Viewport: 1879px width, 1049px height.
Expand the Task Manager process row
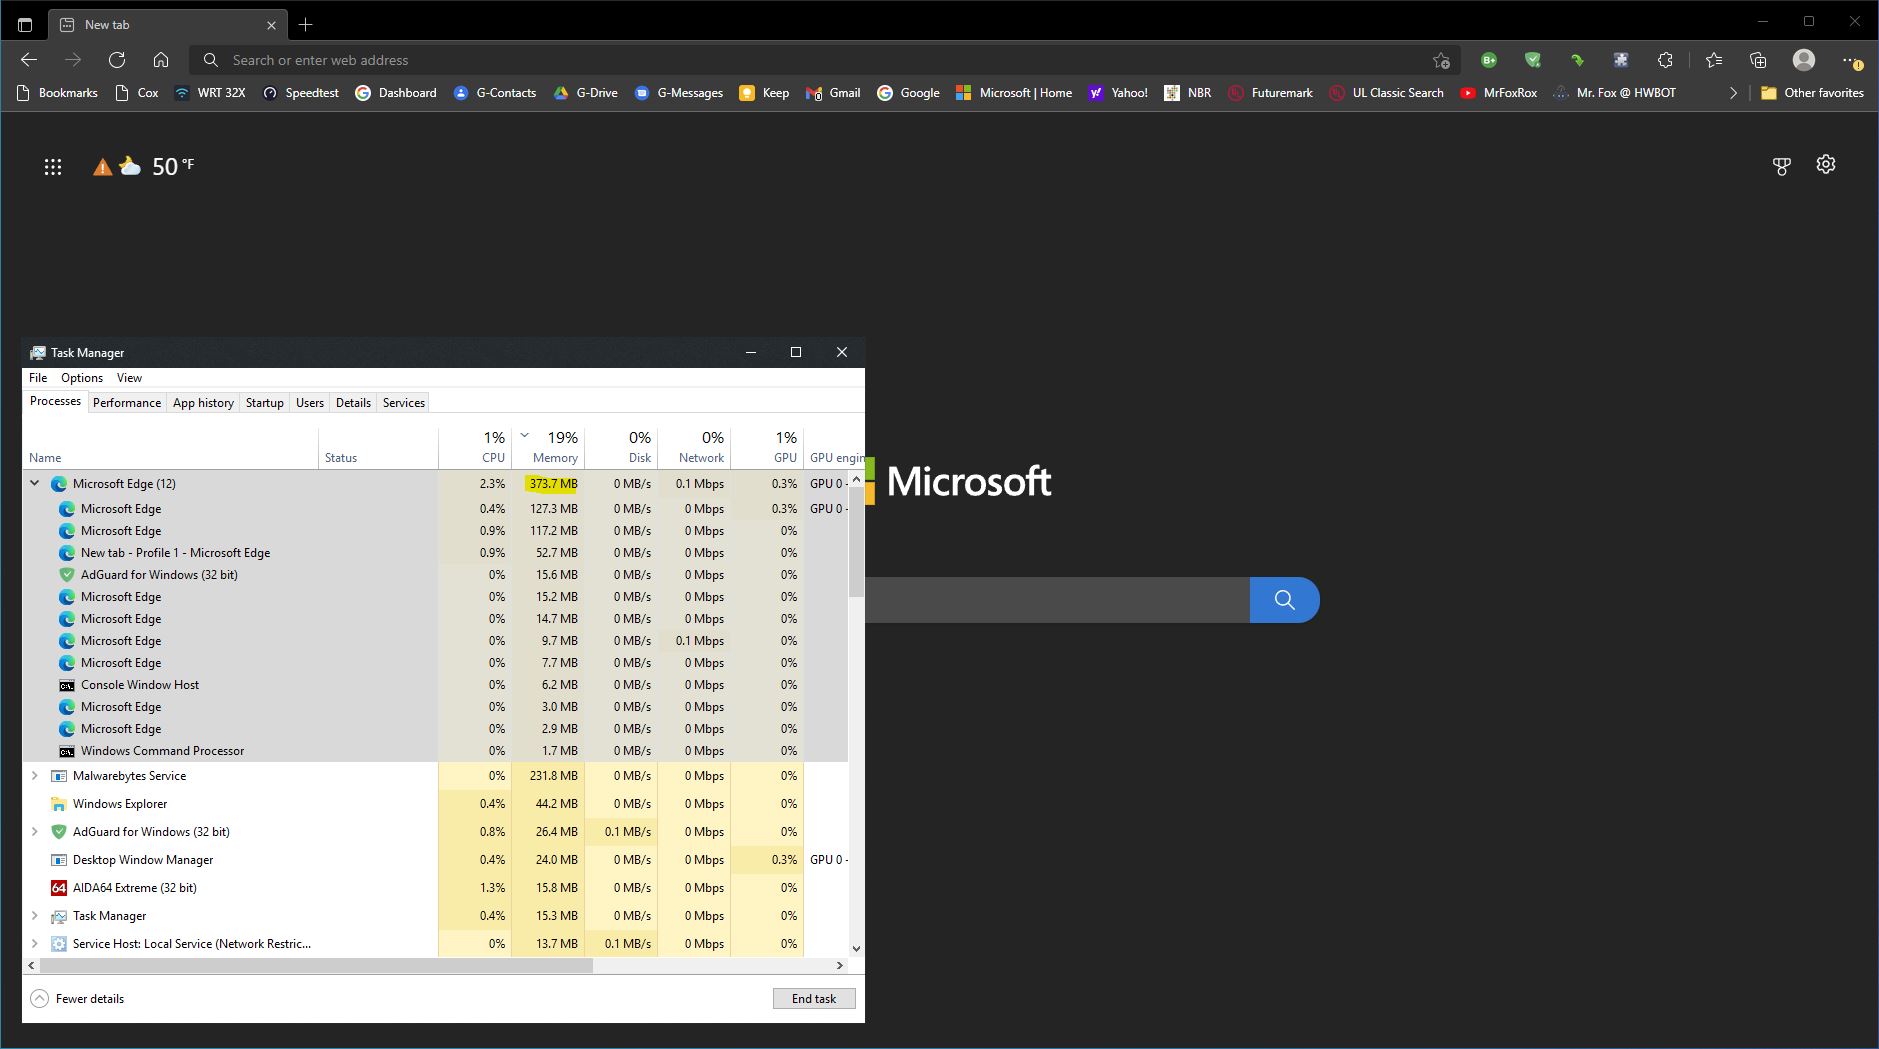point(34,916)
